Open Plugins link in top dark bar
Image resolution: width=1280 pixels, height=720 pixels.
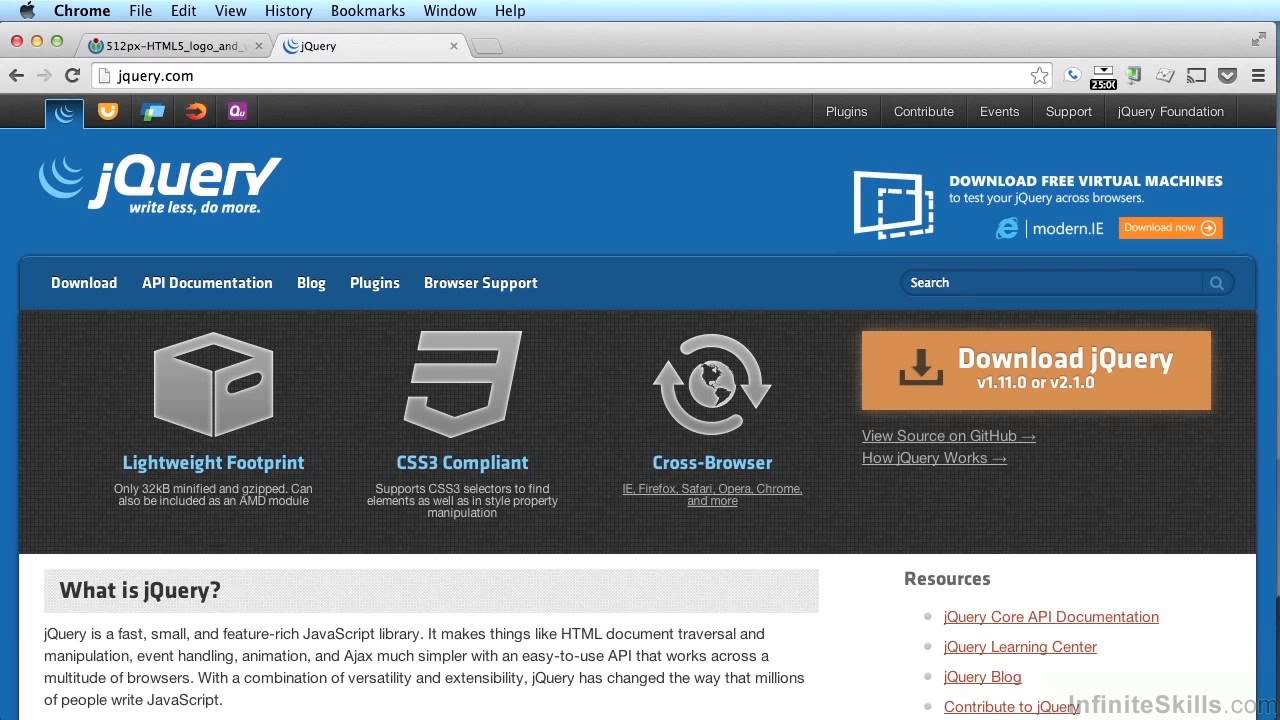847,112
